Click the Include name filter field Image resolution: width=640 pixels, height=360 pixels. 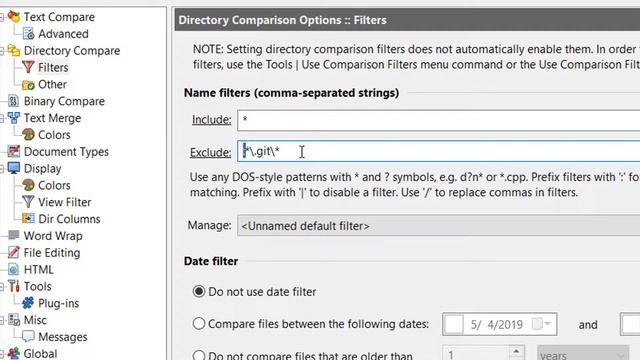[438, 120]
